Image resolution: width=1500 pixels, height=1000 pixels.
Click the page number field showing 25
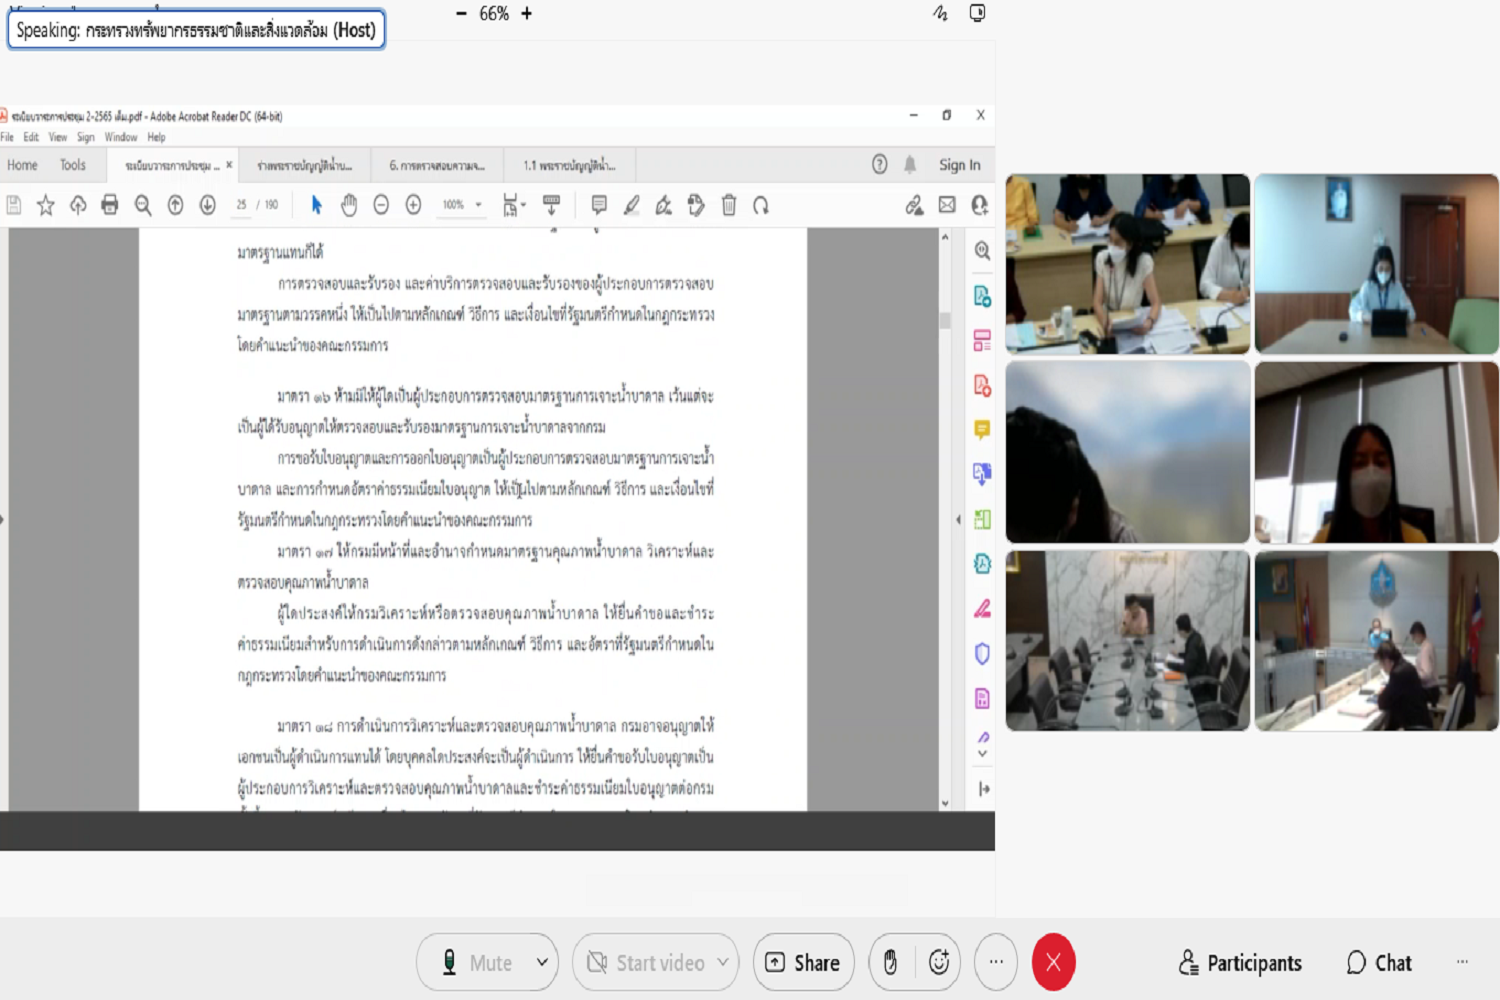[241, 205]
